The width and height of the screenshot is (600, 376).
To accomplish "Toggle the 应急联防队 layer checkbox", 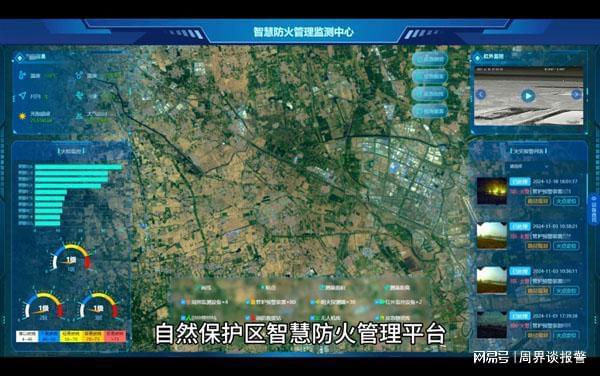I will point(377,318).
